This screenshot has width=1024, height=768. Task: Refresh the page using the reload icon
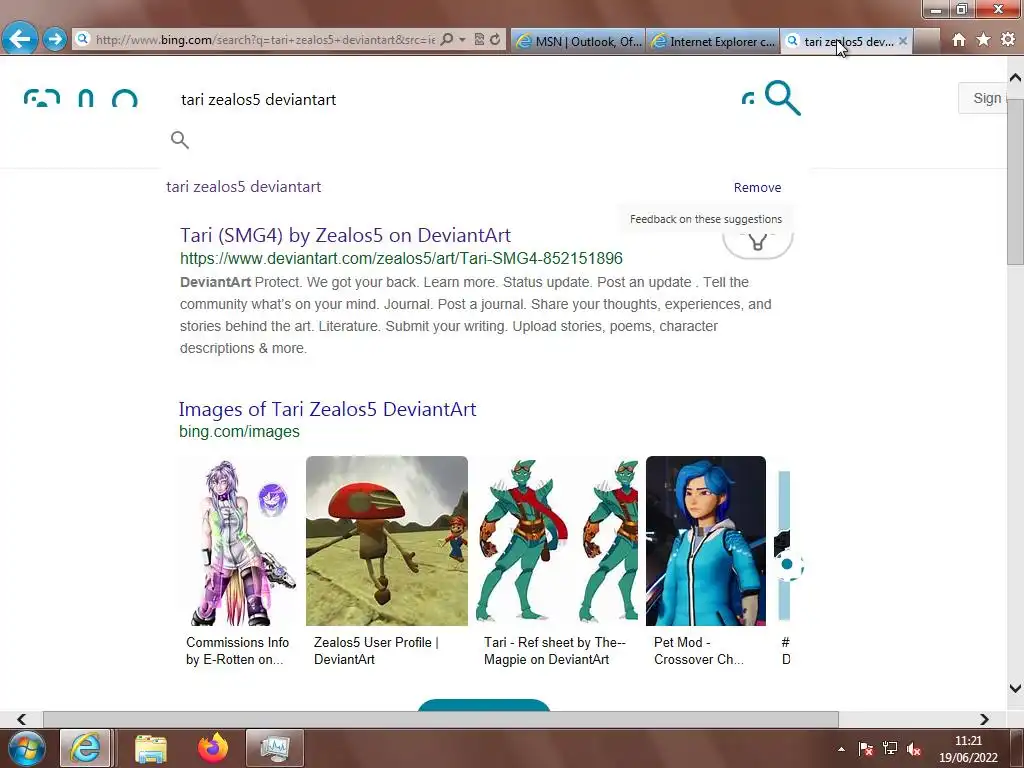click(x=495, y=40)
